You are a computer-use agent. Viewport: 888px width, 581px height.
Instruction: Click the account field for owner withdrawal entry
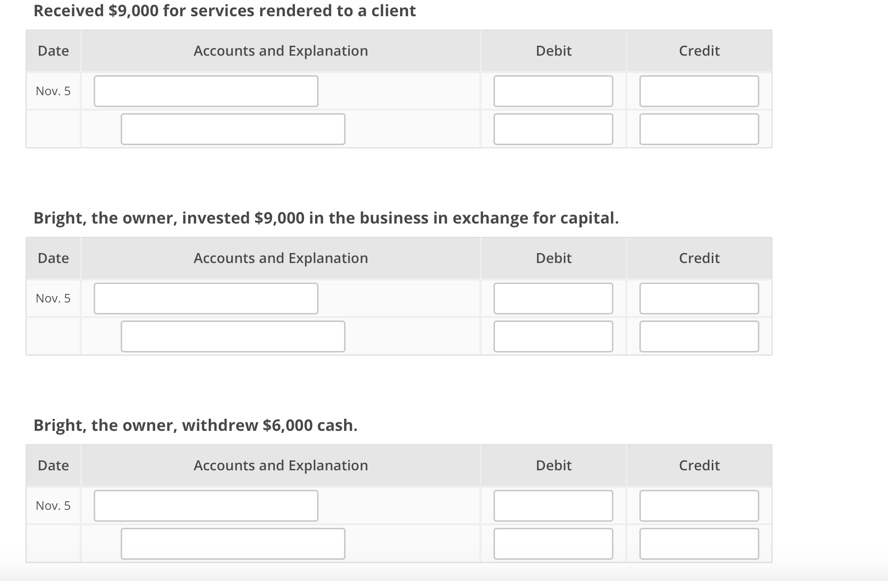pos(205,505)
